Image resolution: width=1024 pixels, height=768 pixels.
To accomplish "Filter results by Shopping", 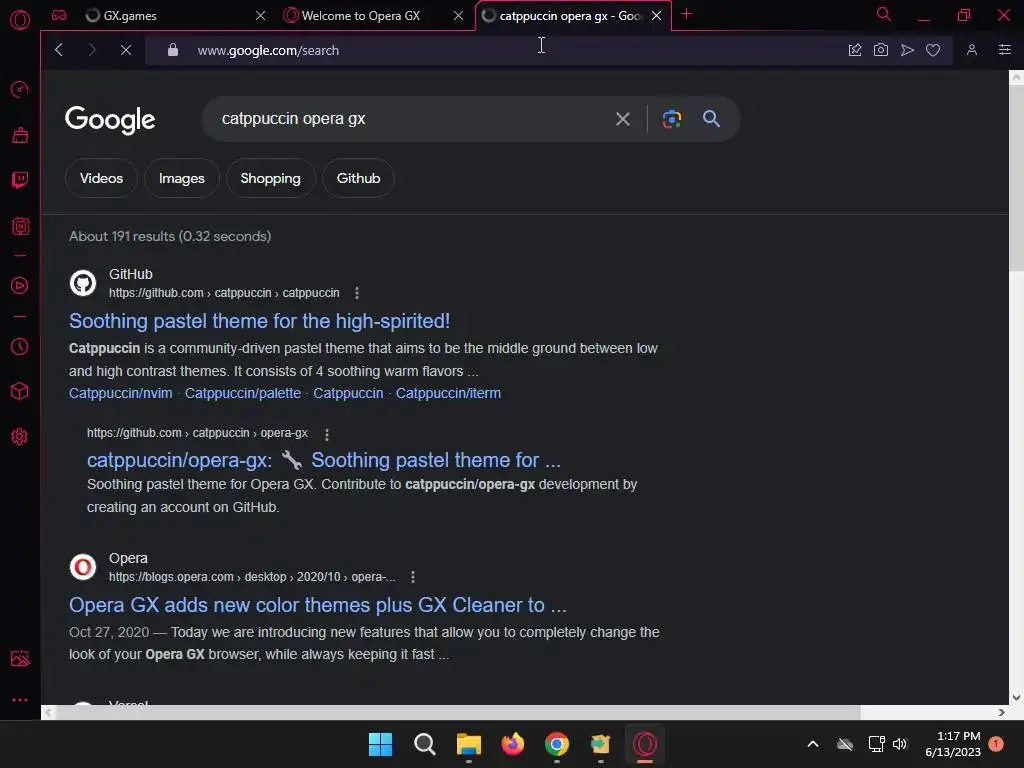I will point(270,178).
